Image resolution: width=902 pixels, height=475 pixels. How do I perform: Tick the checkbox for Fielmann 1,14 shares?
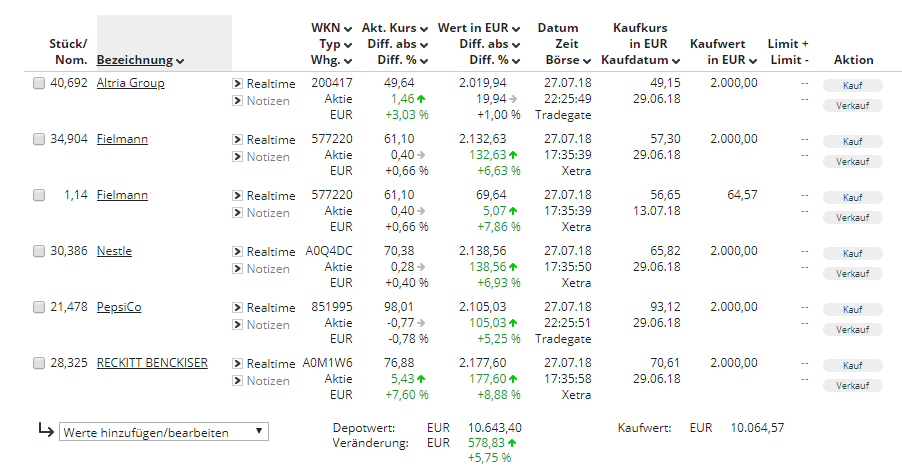pos(39,195)
